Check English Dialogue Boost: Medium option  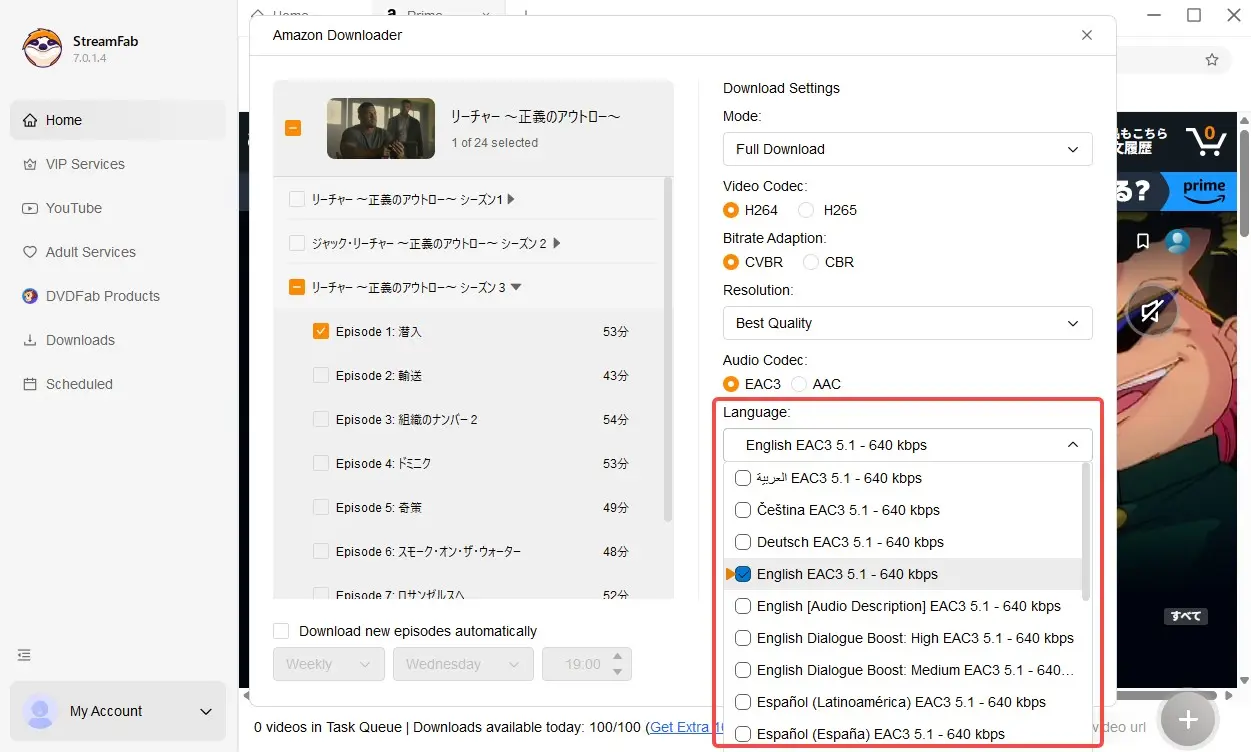(x=743, y=670)
